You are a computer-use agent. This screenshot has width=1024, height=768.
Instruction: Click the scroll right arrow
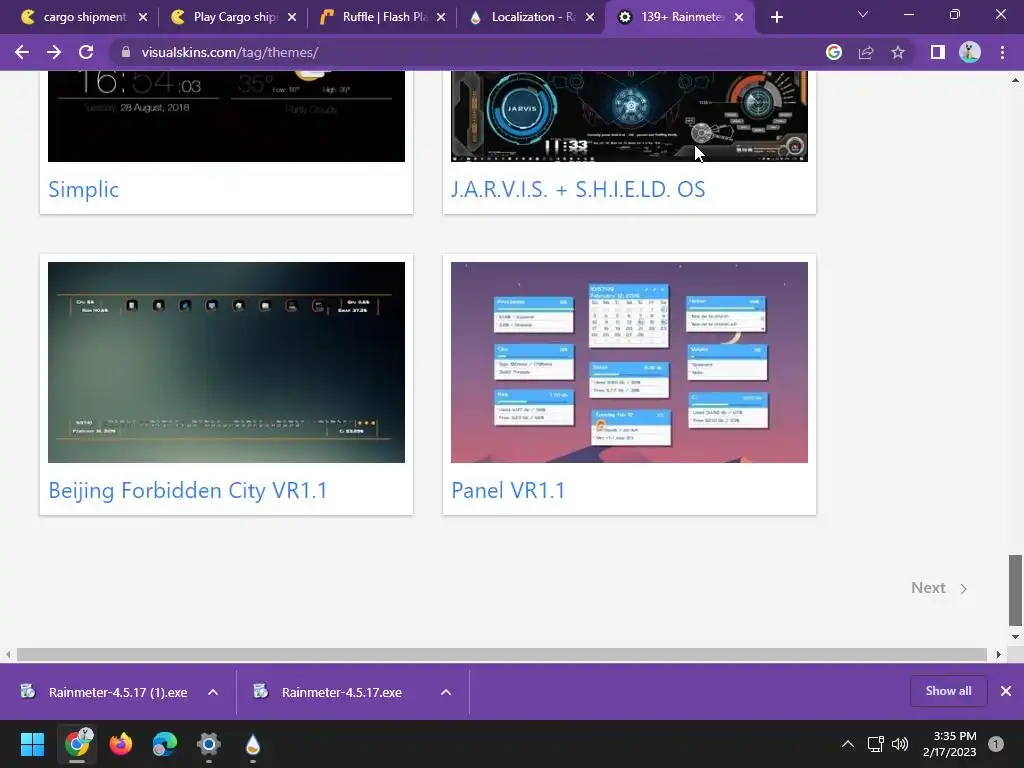[x=998, y=654]
